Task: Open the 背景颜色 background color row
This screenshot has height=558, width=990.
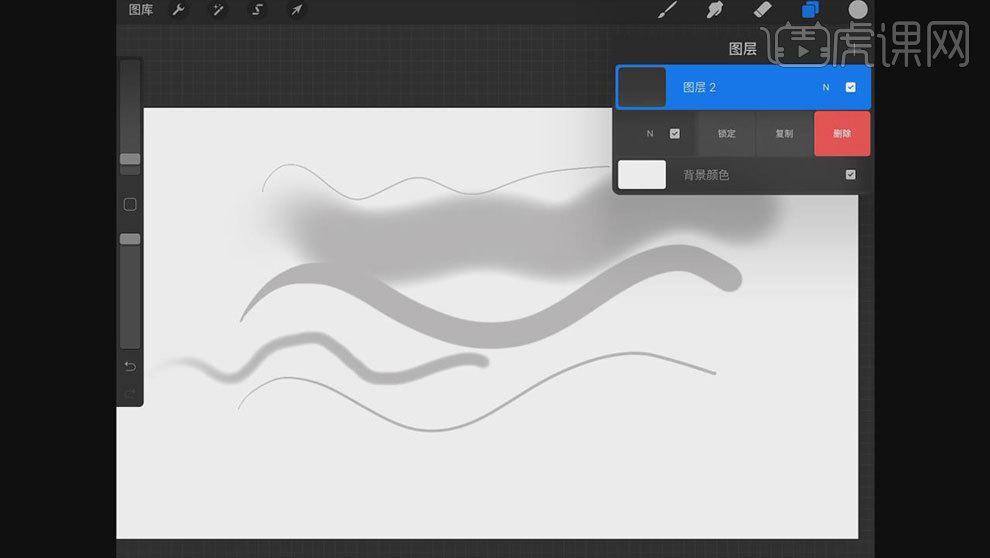Action: pyautogui.click(x=743, y=175)
